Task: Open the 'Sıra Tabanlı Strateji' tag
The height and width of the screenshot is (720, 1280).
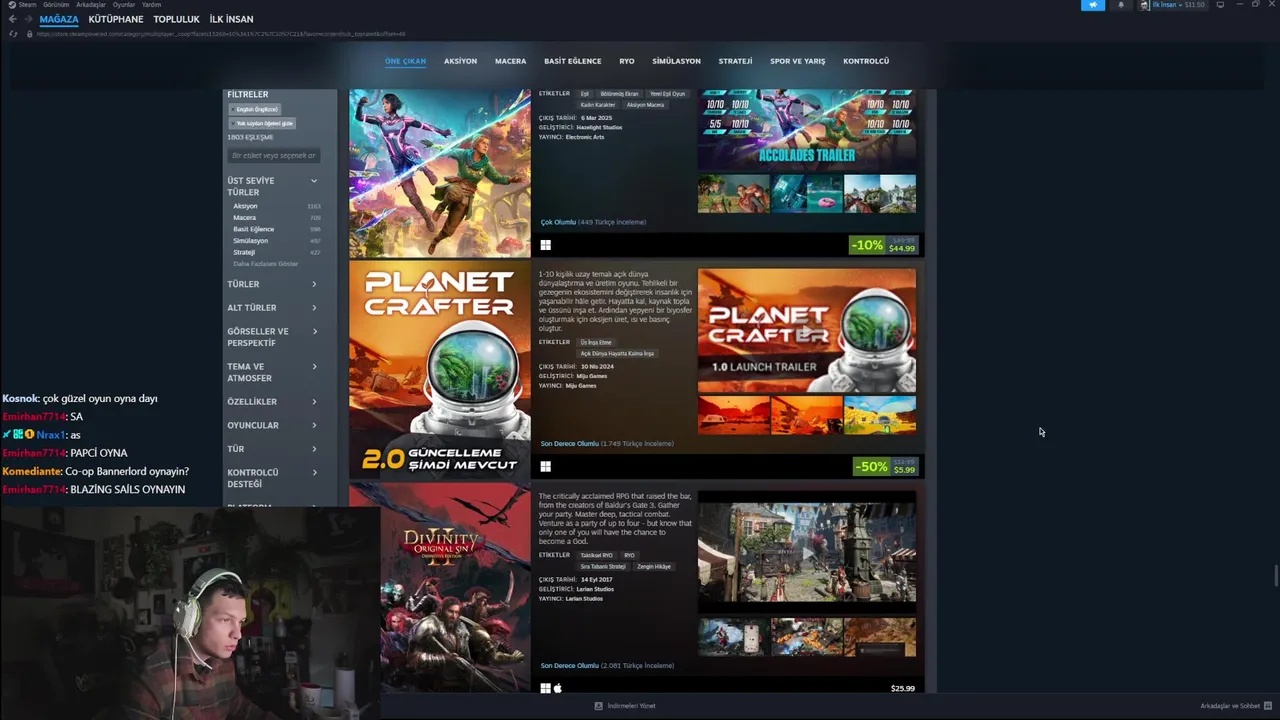Action: click(x=603, y=567)
